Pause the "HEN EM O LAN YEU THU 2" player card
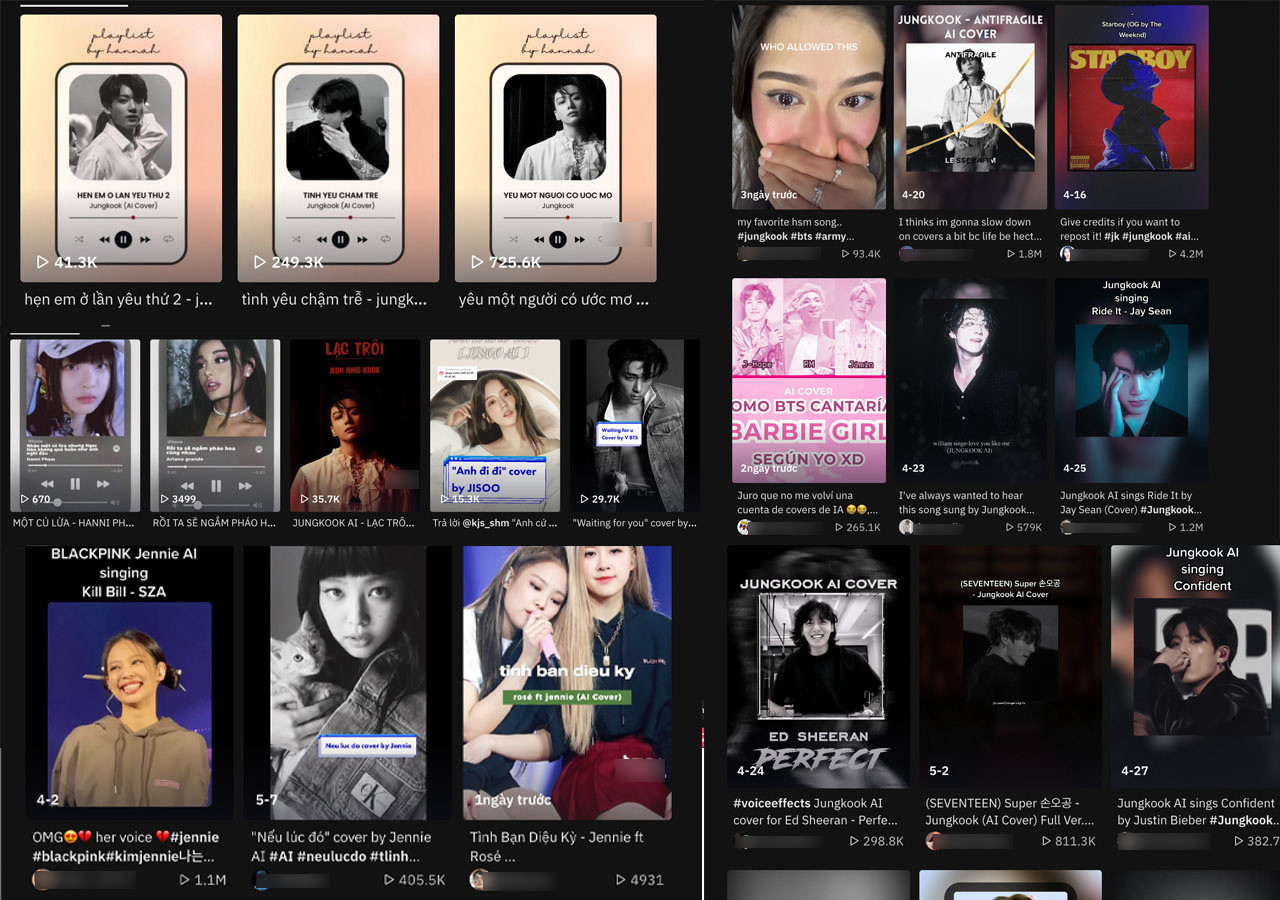 click(123, 239)
